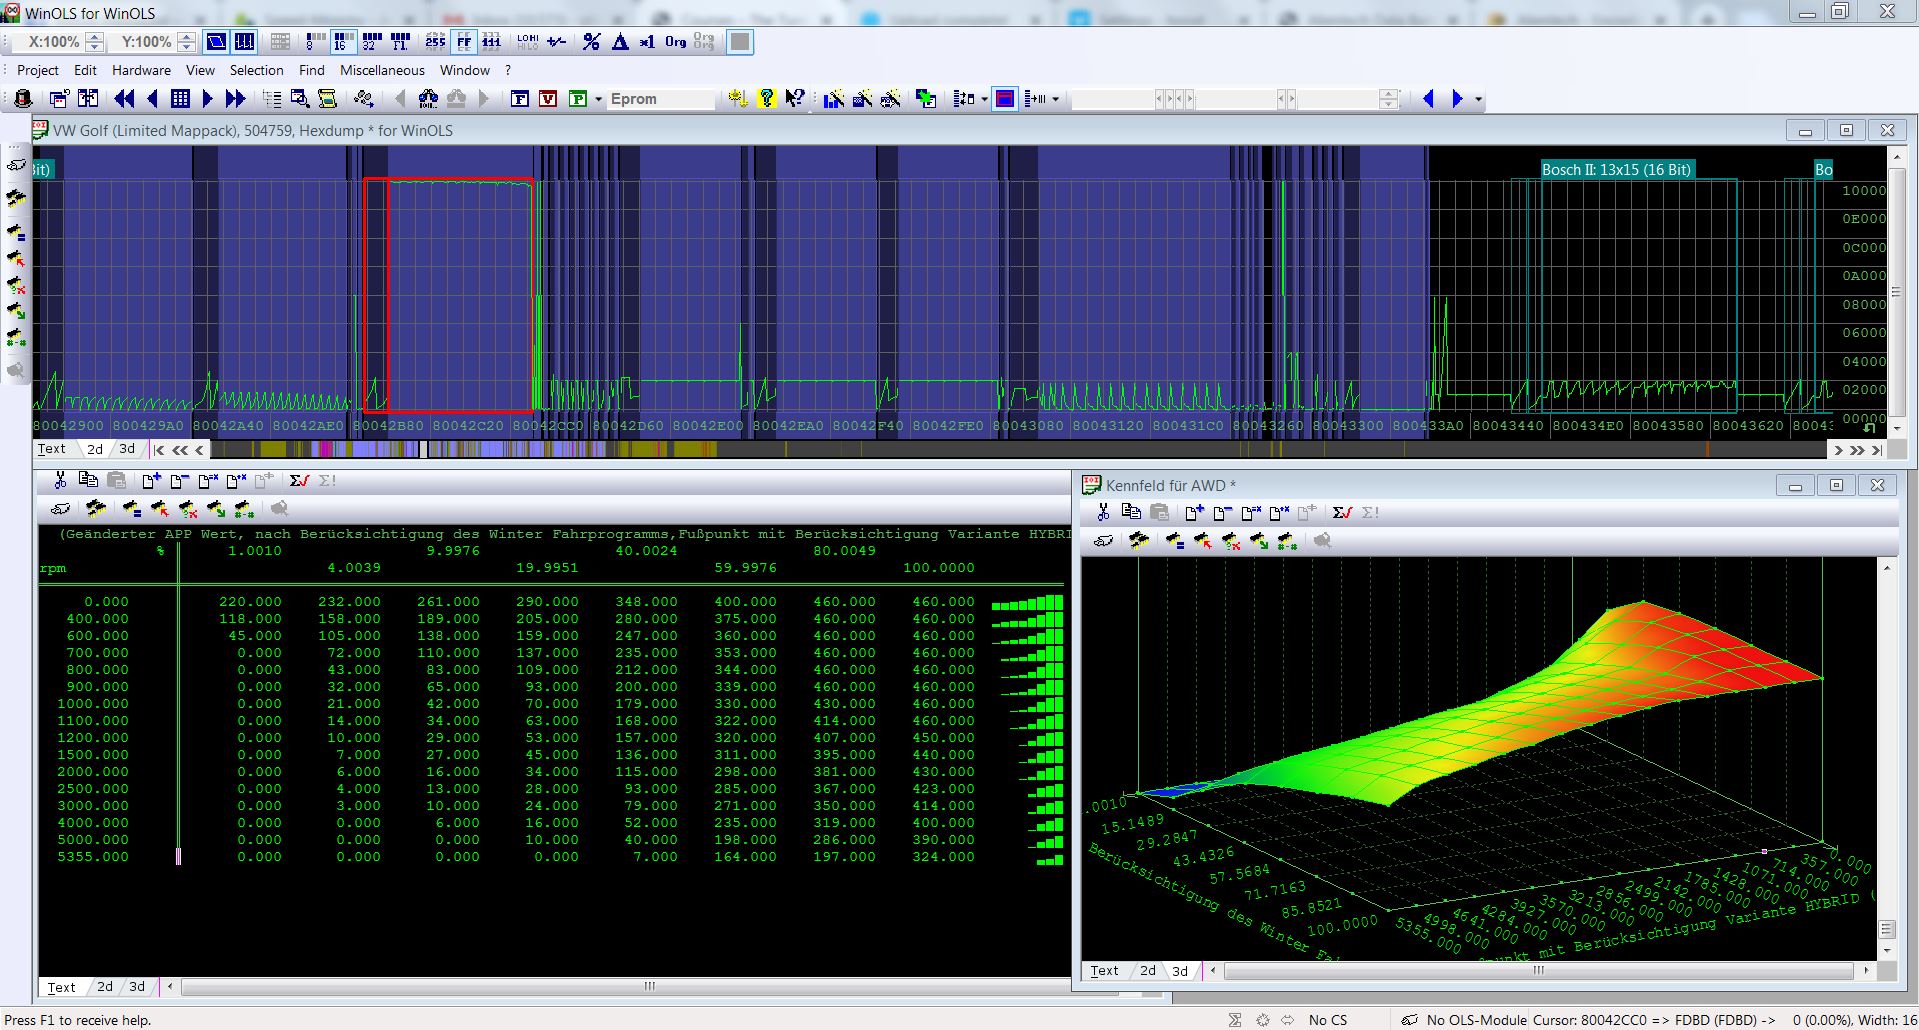This screenshot has height=1030, width=1919.
Task: Switch to binary 111 number format
Action: 491,42
